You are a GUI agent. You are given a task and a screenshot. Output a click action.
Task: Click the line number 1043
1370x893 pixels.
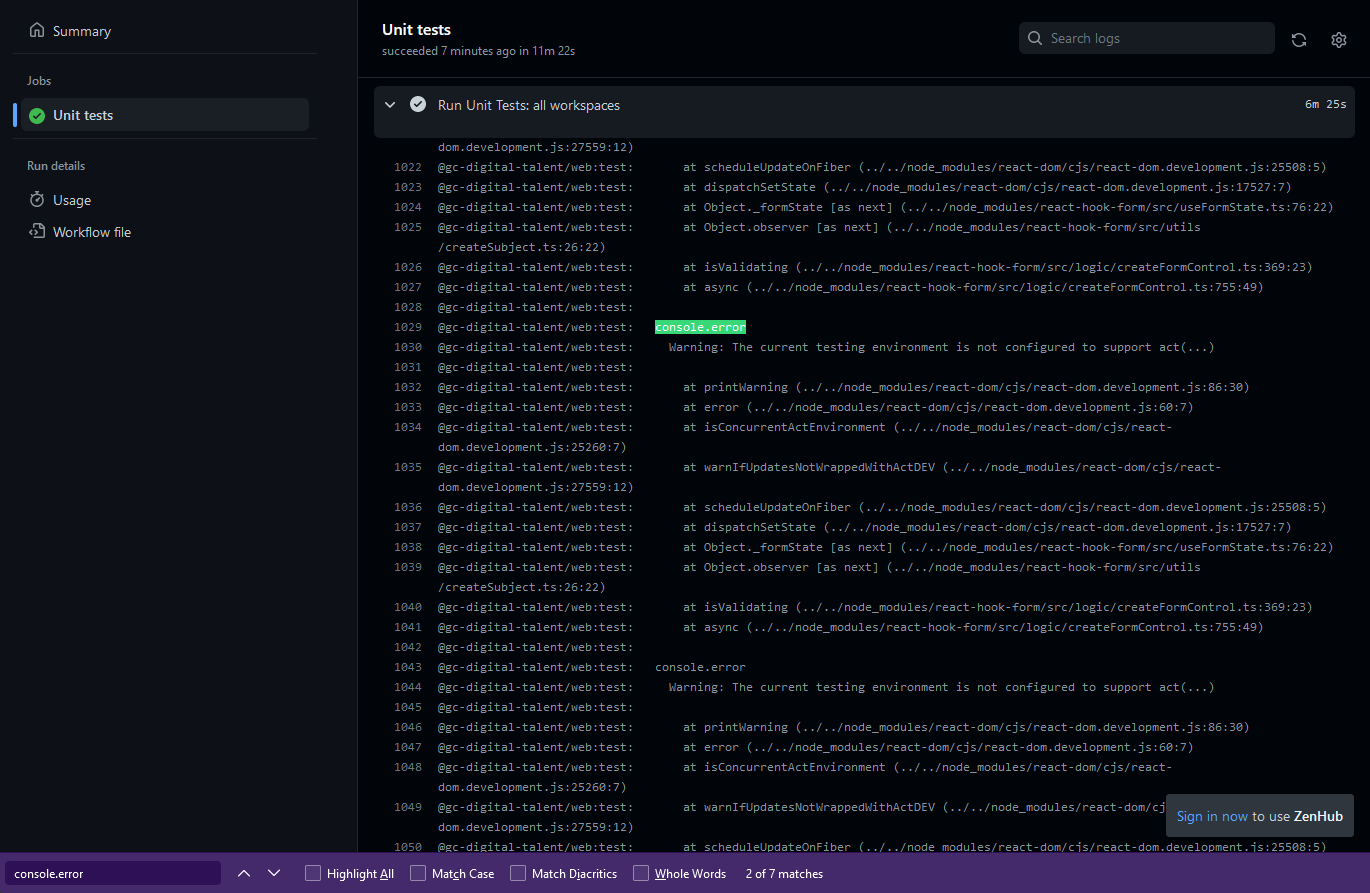407,667
